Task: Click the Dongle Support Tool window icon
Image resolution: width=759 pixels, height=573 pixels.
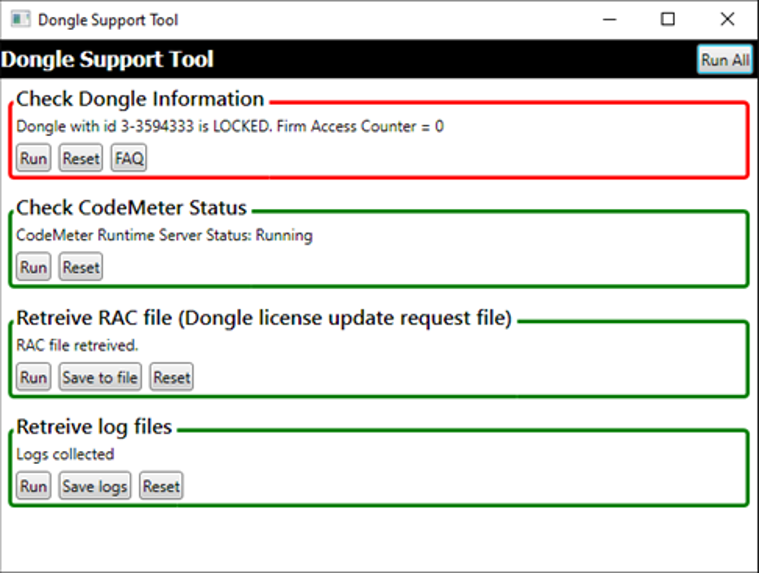Action: coord(20,20)
